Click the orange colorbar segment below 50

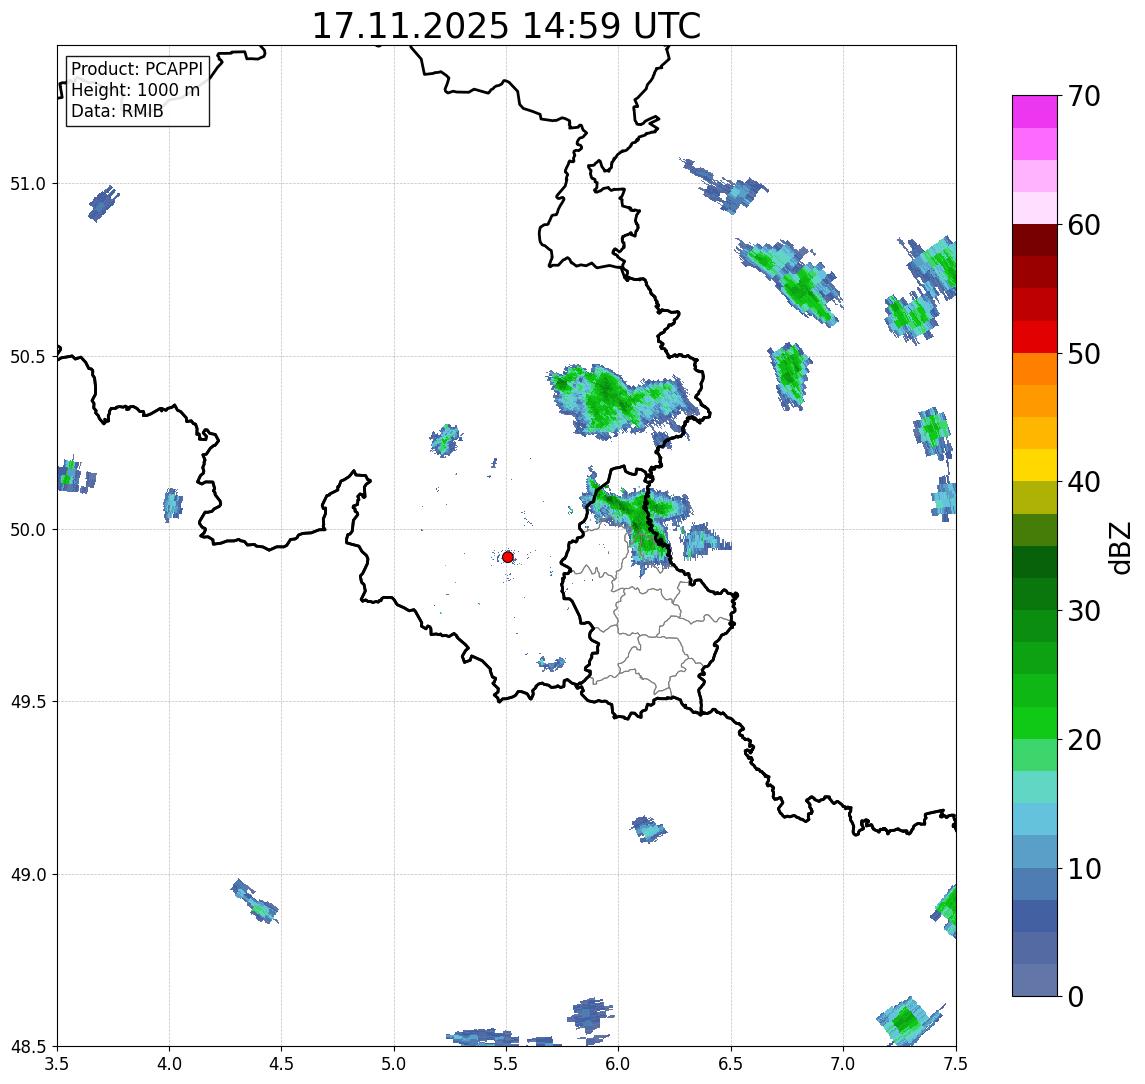1035,369
